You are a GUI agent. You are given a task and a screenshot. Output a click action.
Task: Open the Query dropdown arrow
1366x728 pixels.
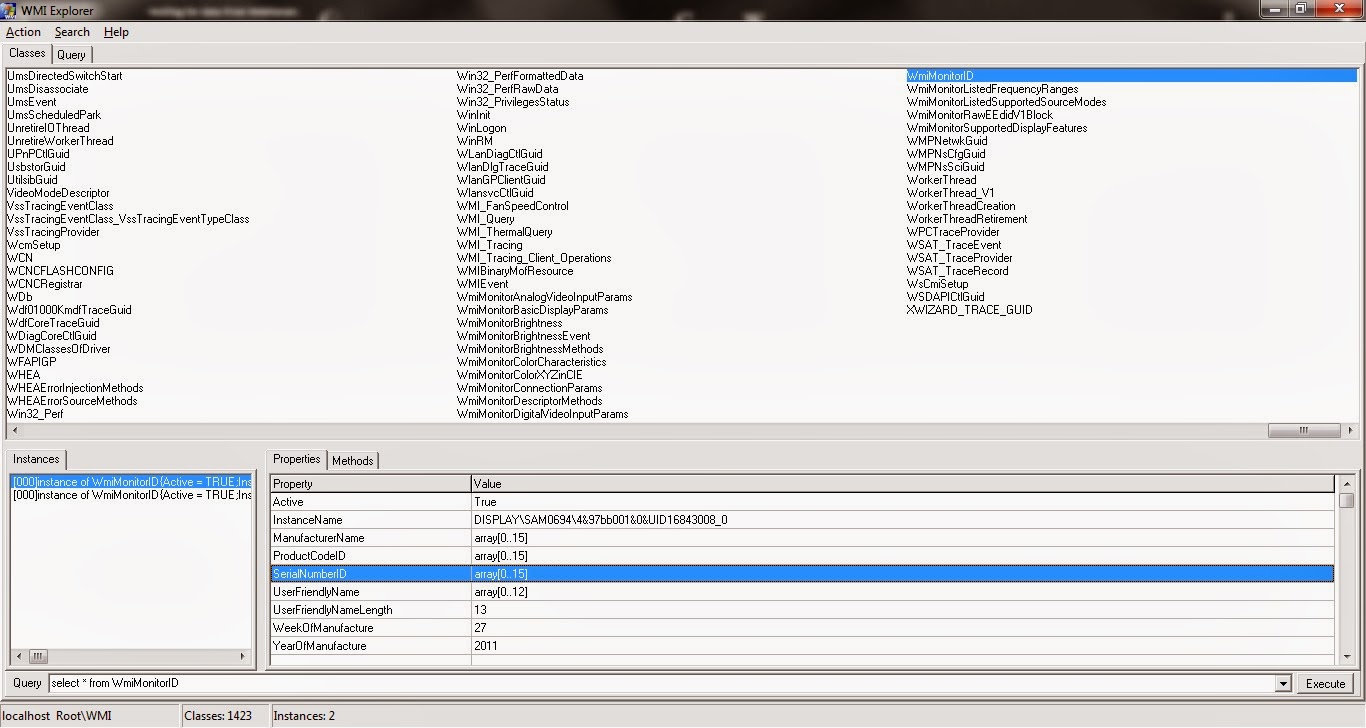(x=1283, y=684)
